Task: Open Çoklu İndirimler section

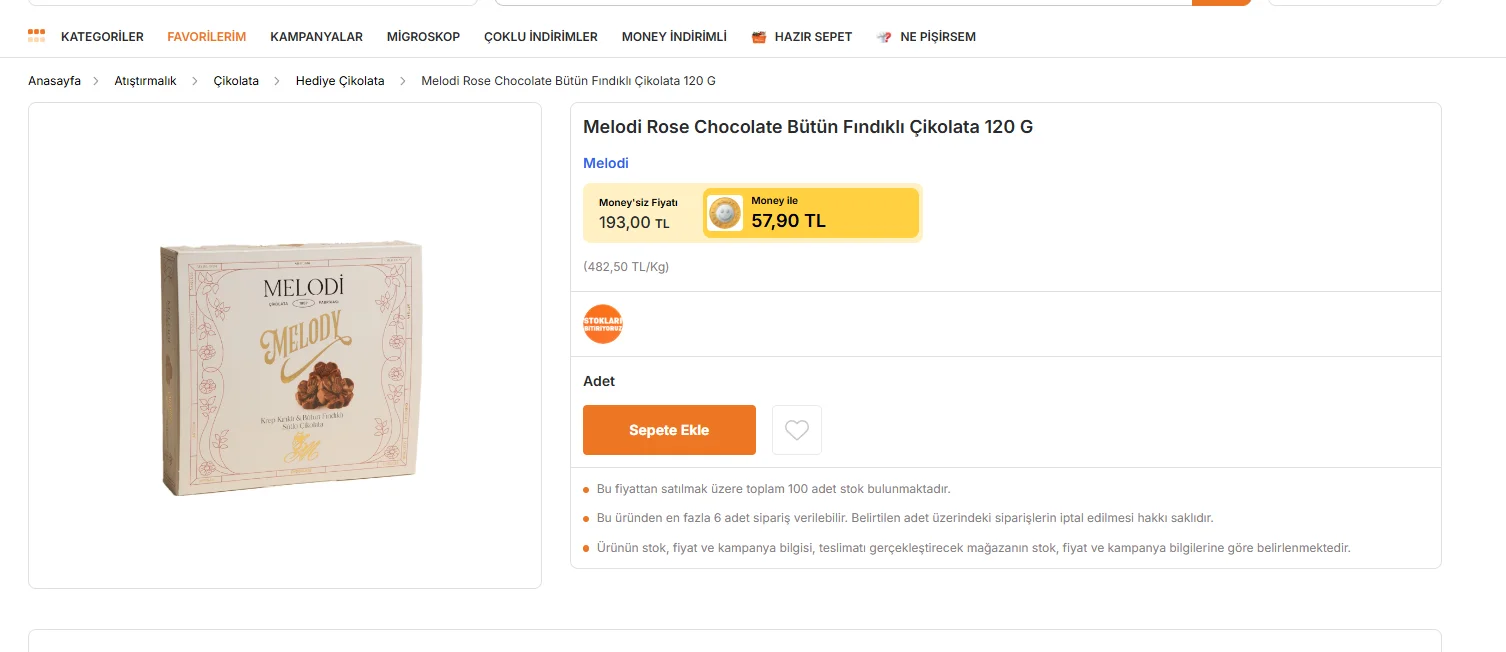Action: coord(541,37)
